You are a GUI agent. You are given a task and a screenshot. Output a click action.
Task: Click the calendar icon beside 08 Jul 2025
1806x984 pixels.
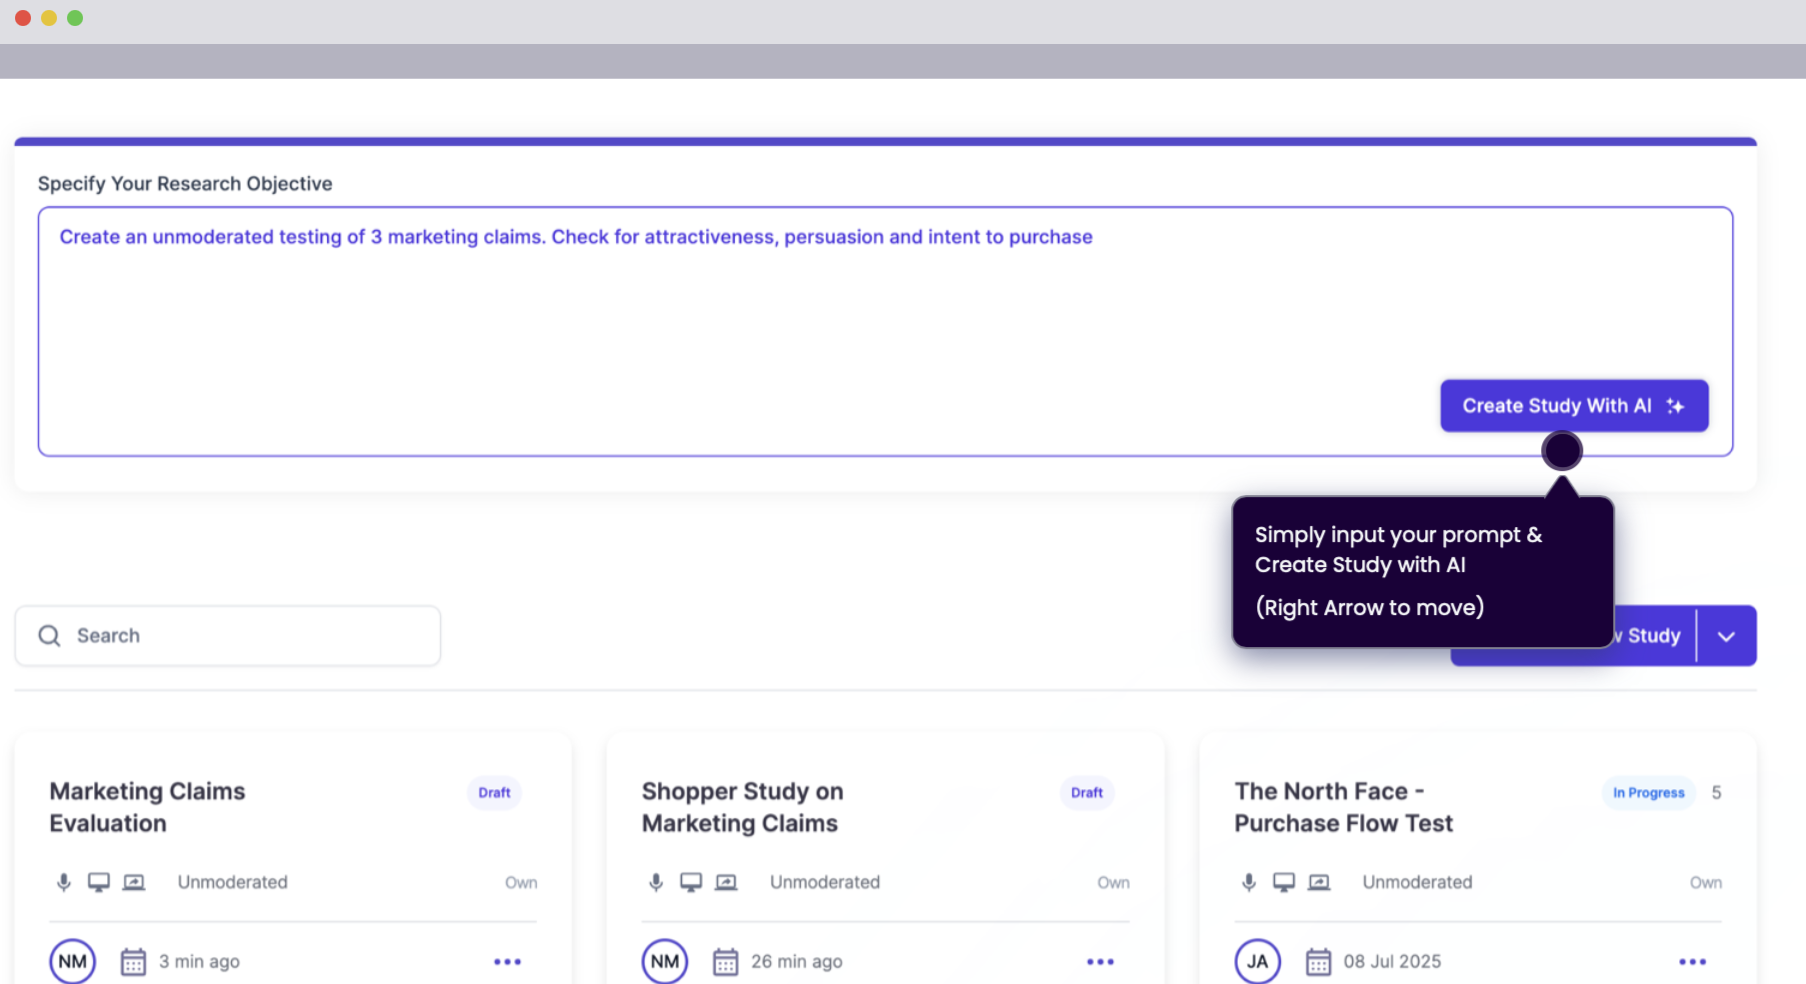pos(1318,962)
